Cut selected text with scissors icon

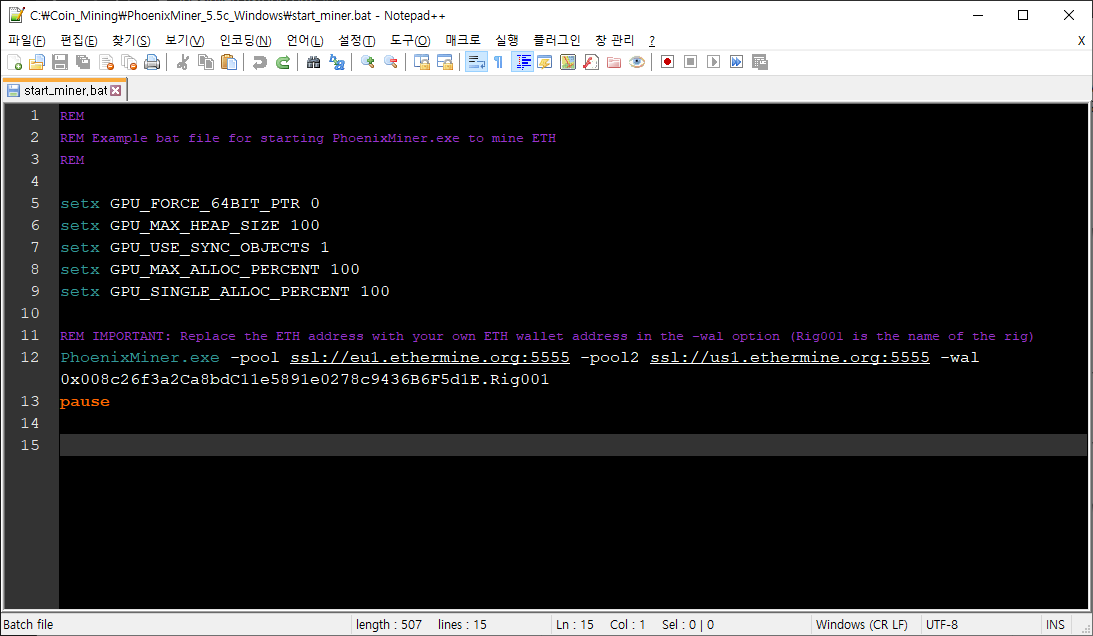(x=183, y=63)
